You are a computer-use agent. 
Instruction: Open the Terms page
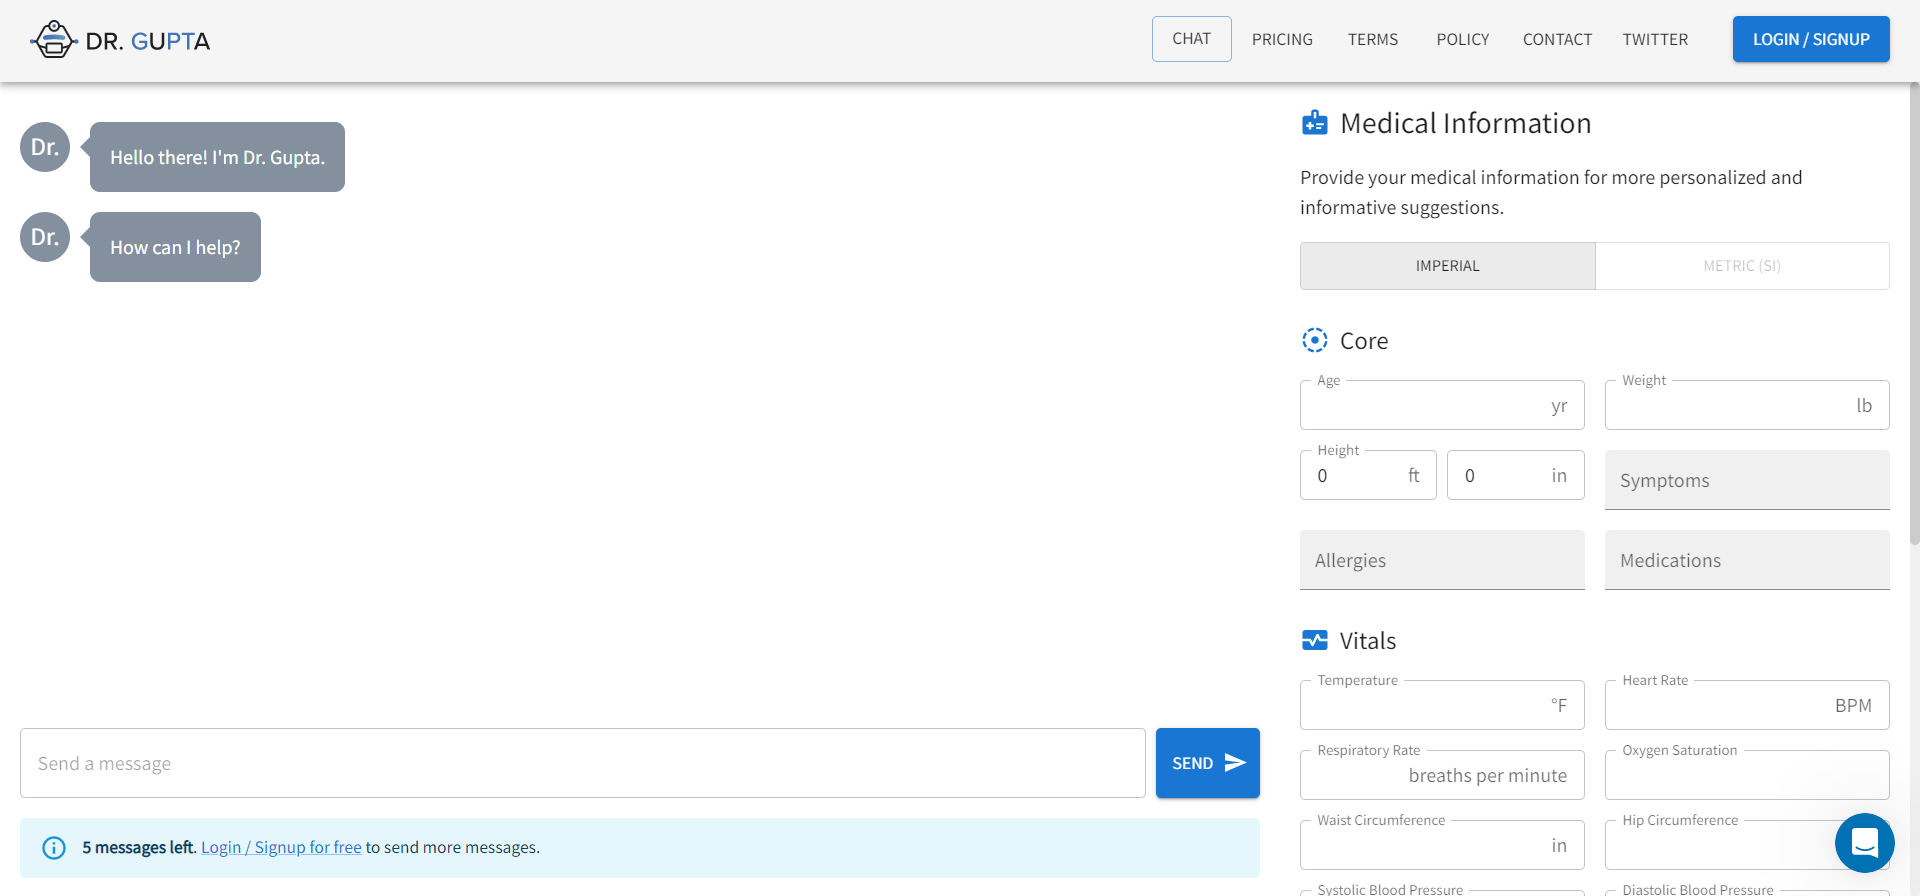1373,39
